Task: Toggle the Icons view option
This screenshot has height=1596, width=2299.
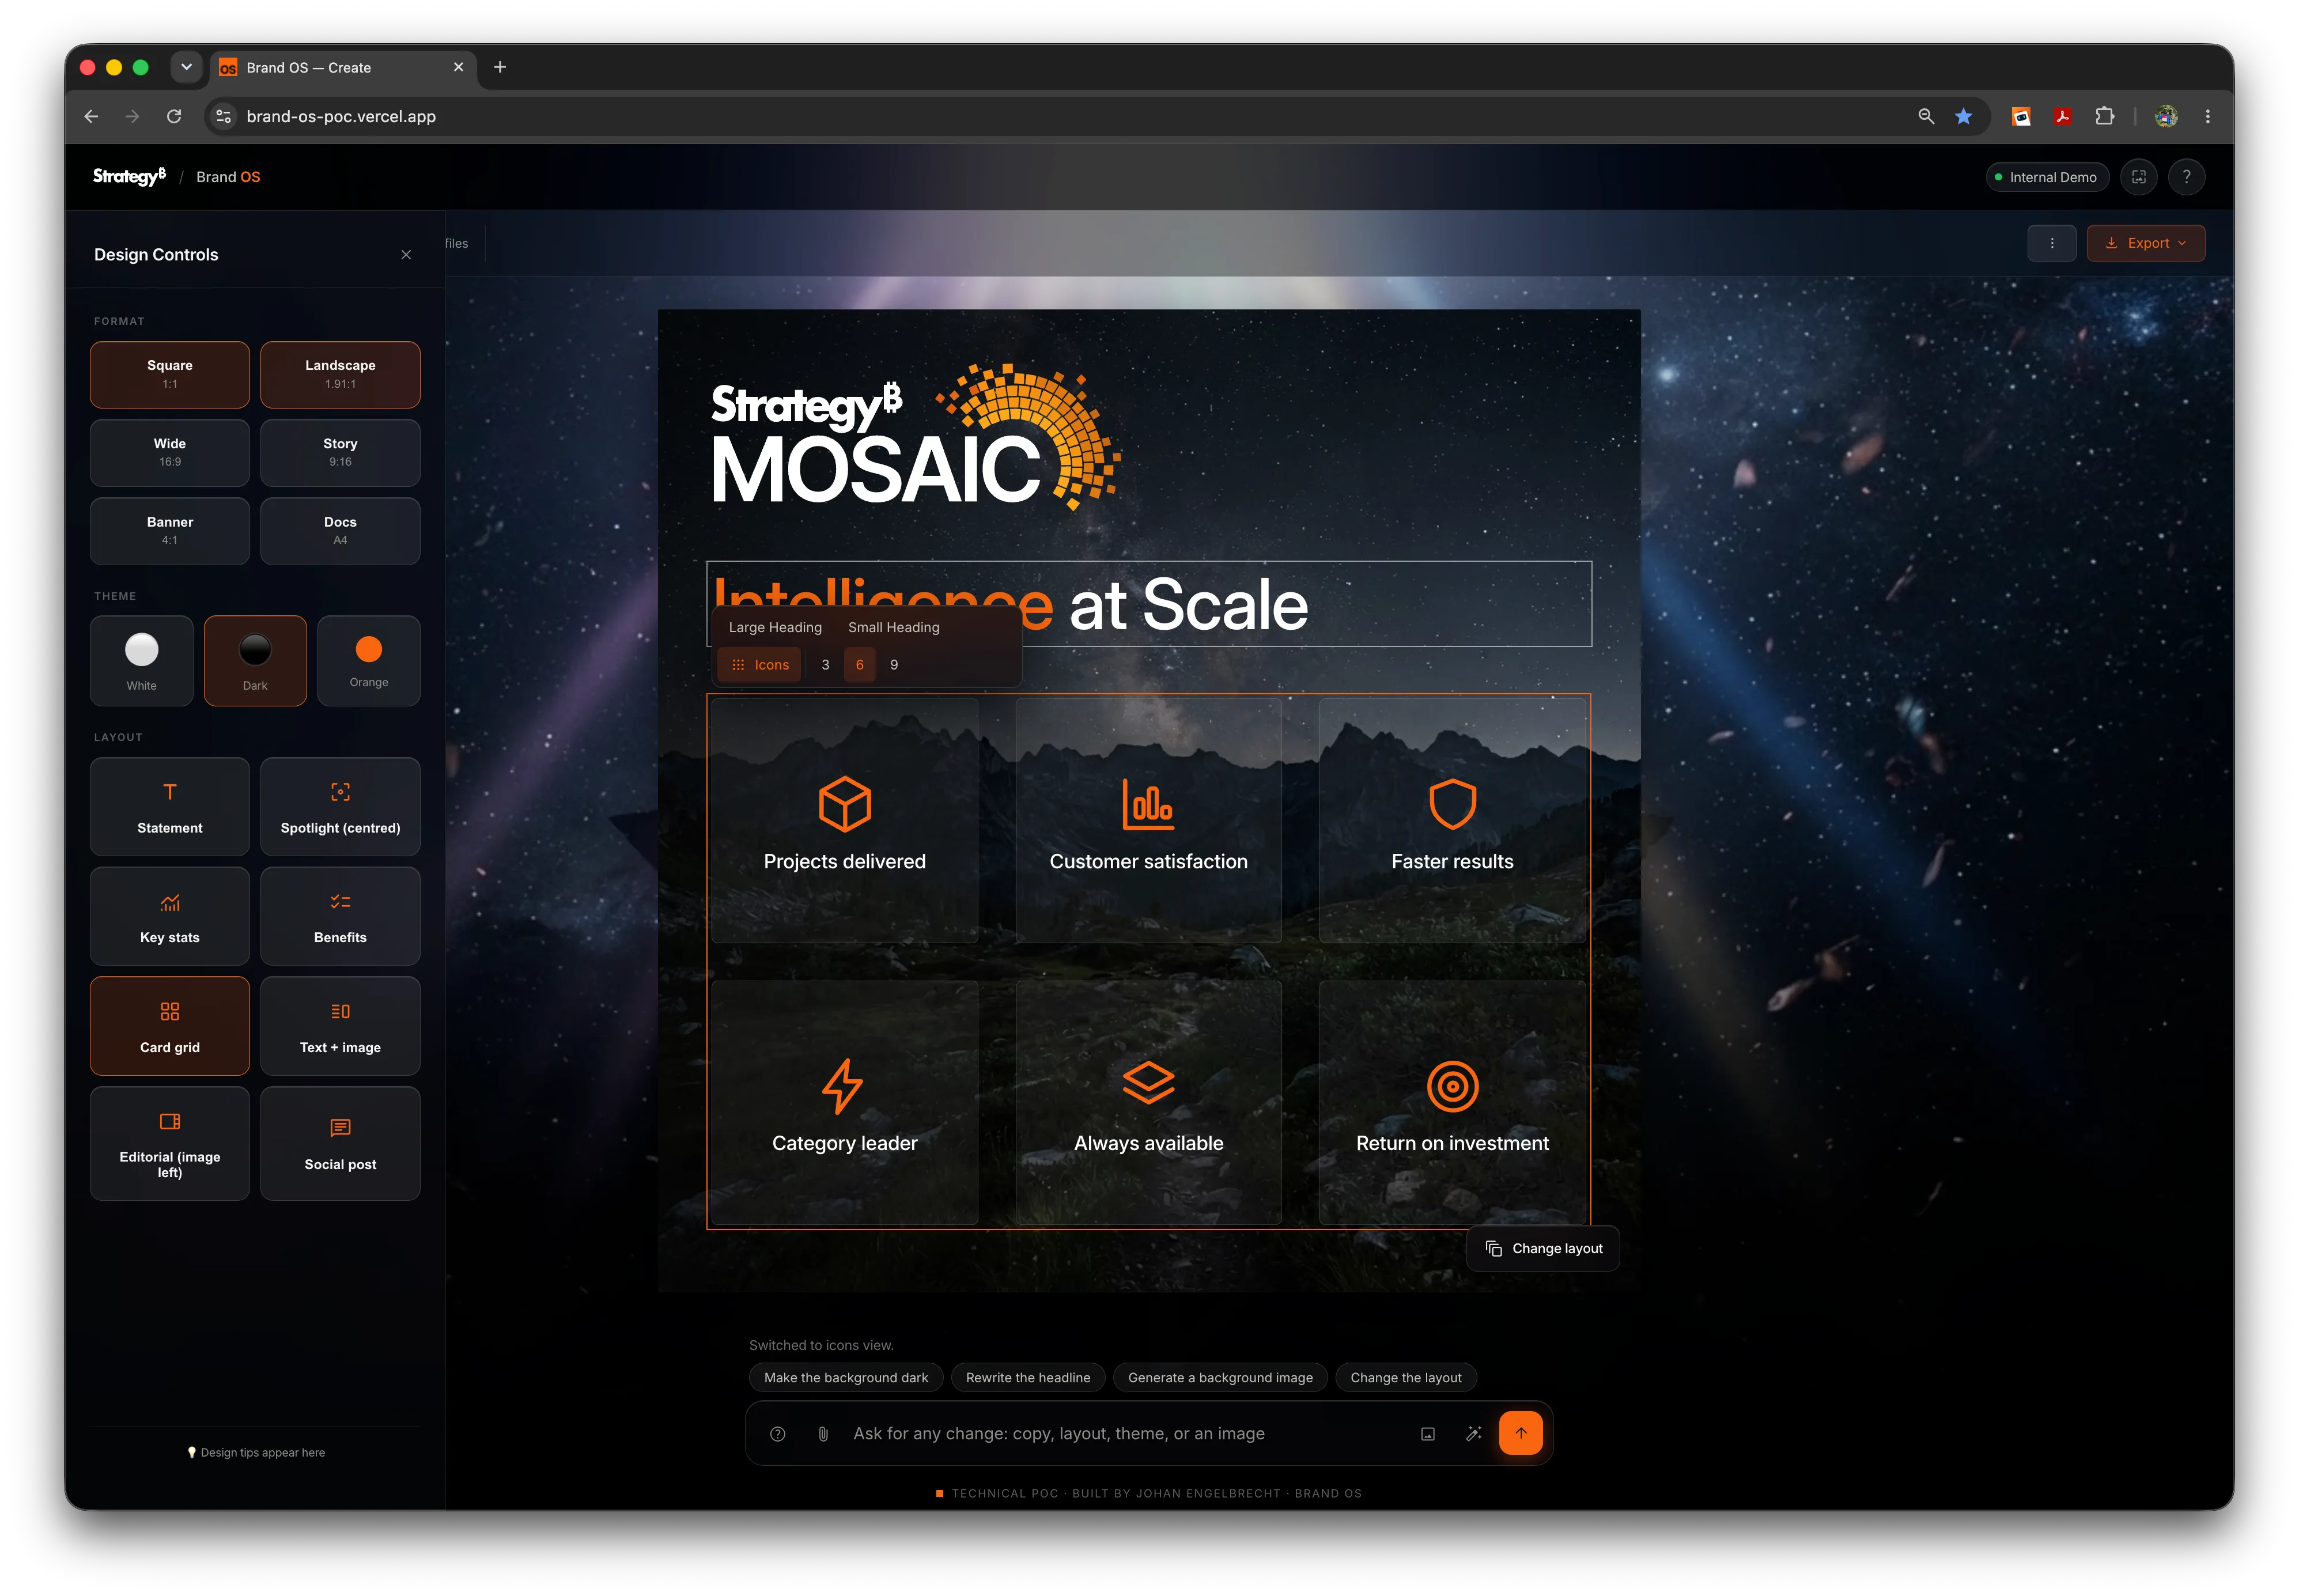Action: (x=760, y=665)
